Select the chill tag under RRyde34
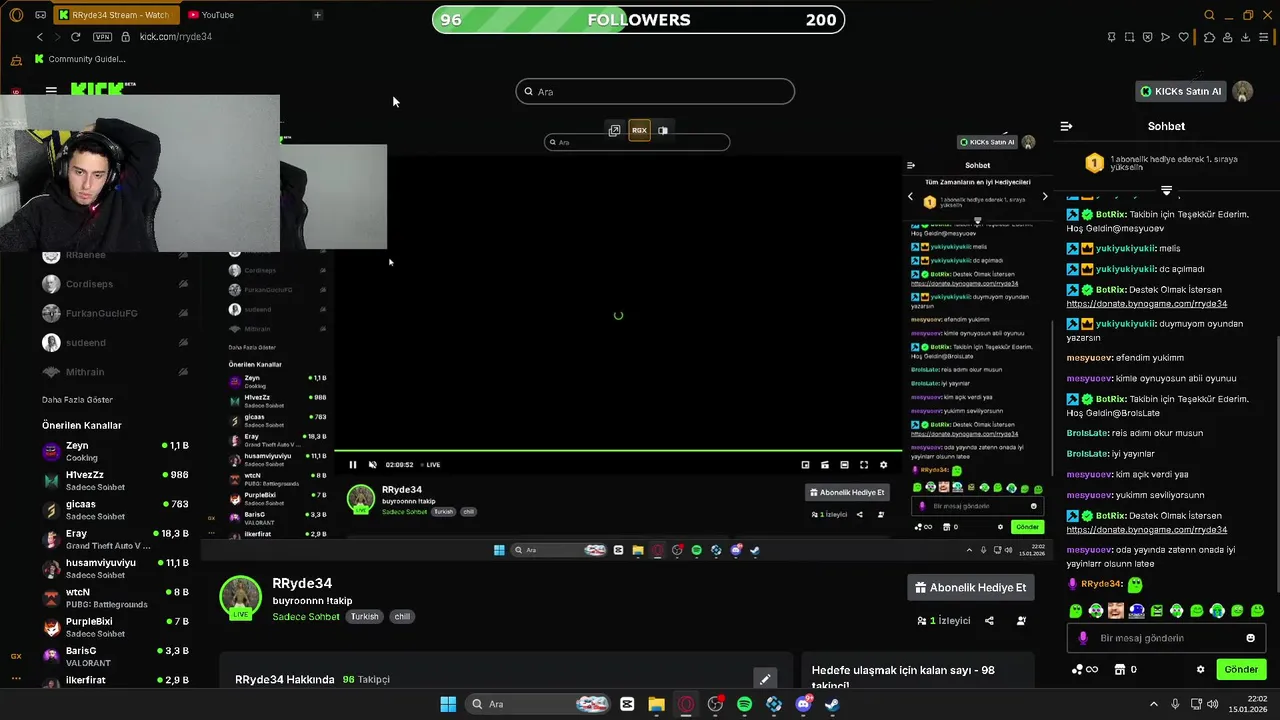 [402, 617]
